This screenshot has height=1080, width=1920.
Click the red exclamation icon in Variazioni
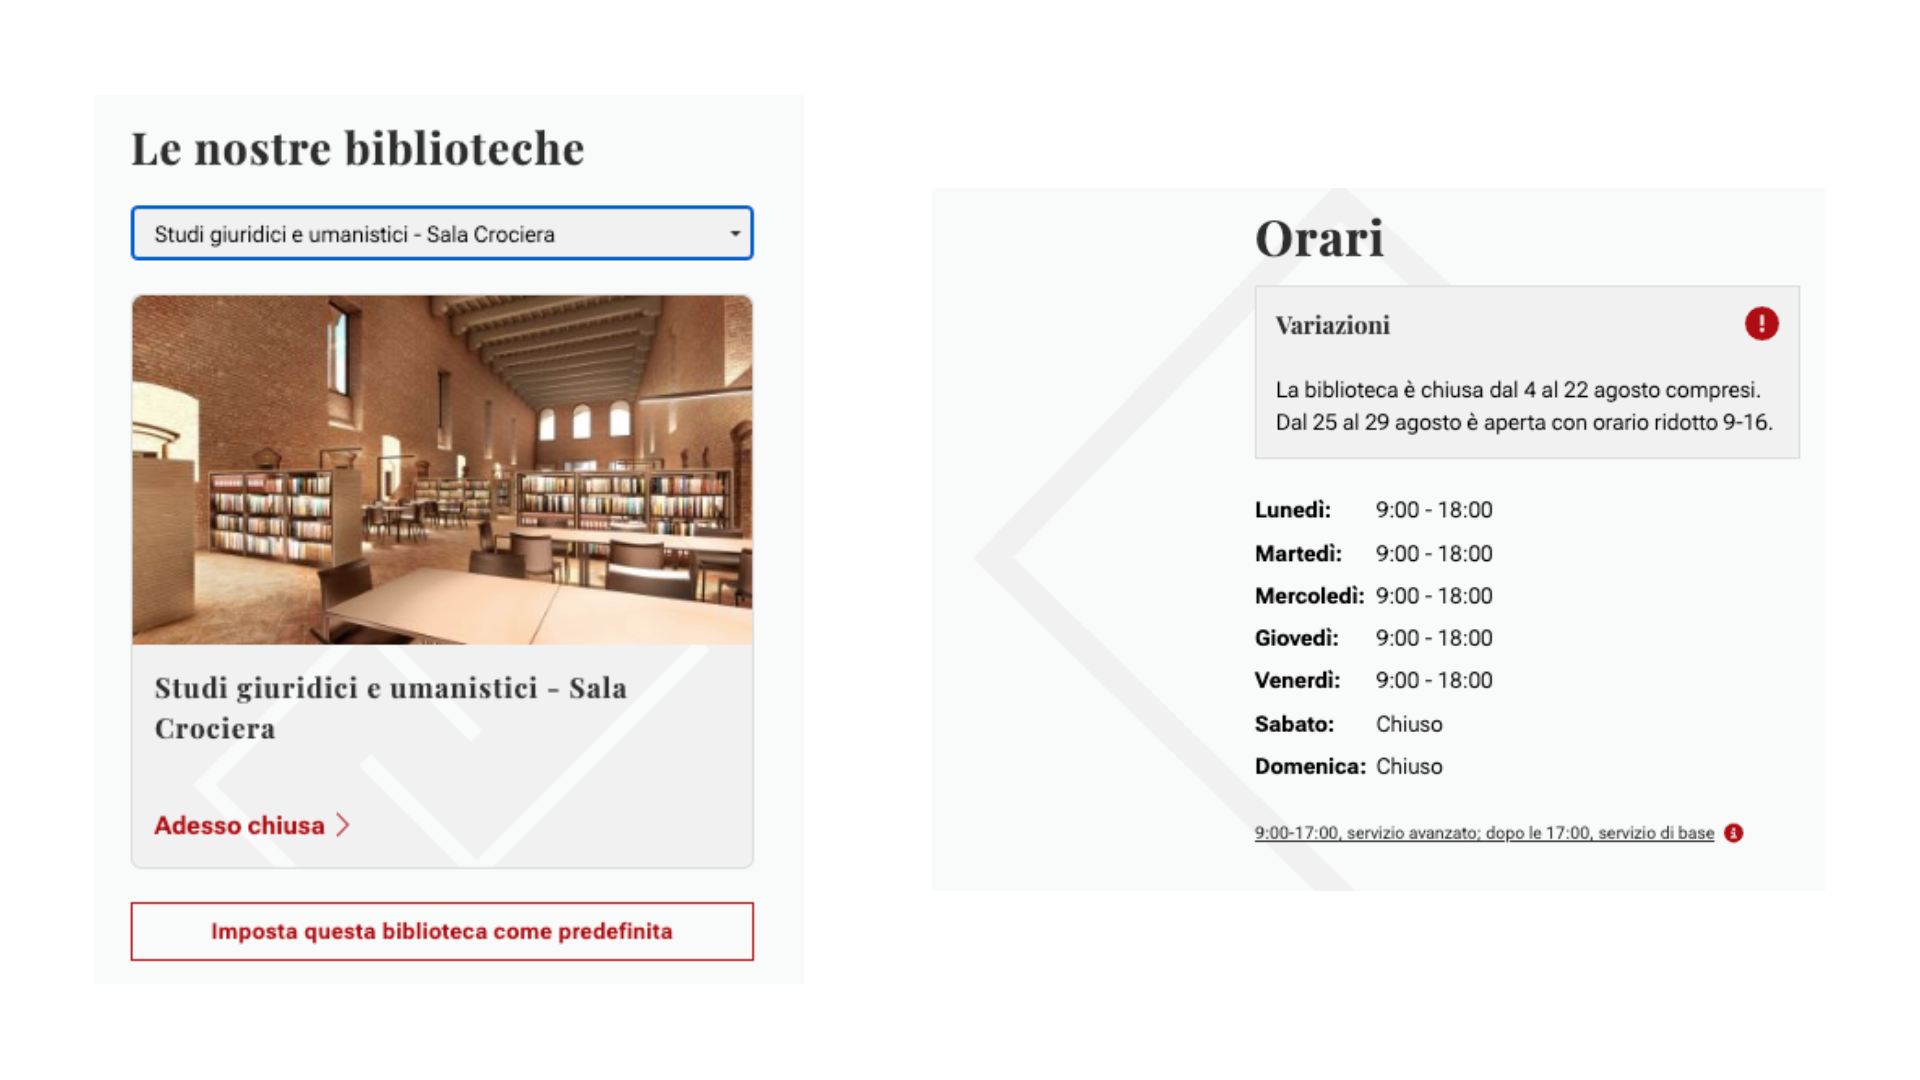click(x=1761, y=324)
